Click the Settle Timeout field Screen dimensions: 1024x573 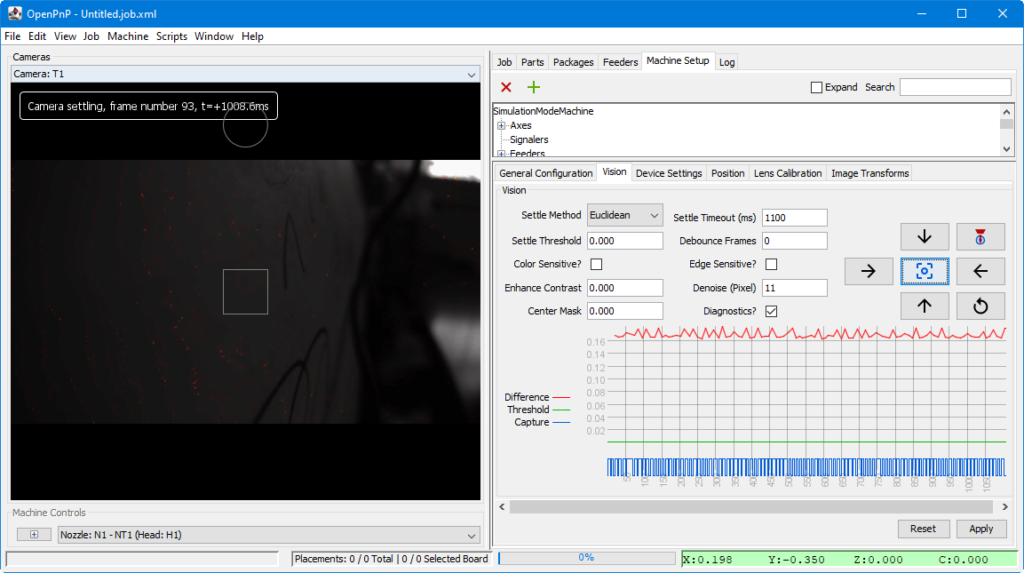click(794, 218)
